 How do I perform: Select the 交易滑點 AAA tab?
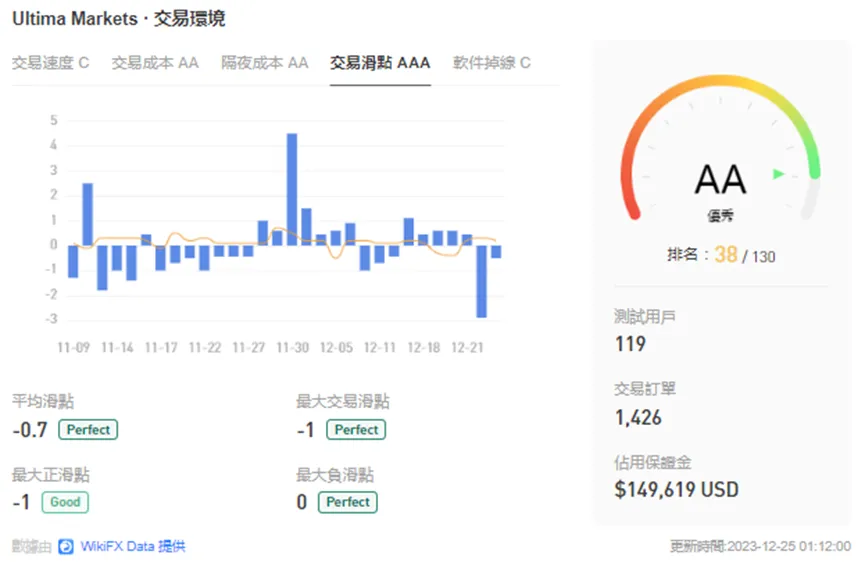click(380, 63)
